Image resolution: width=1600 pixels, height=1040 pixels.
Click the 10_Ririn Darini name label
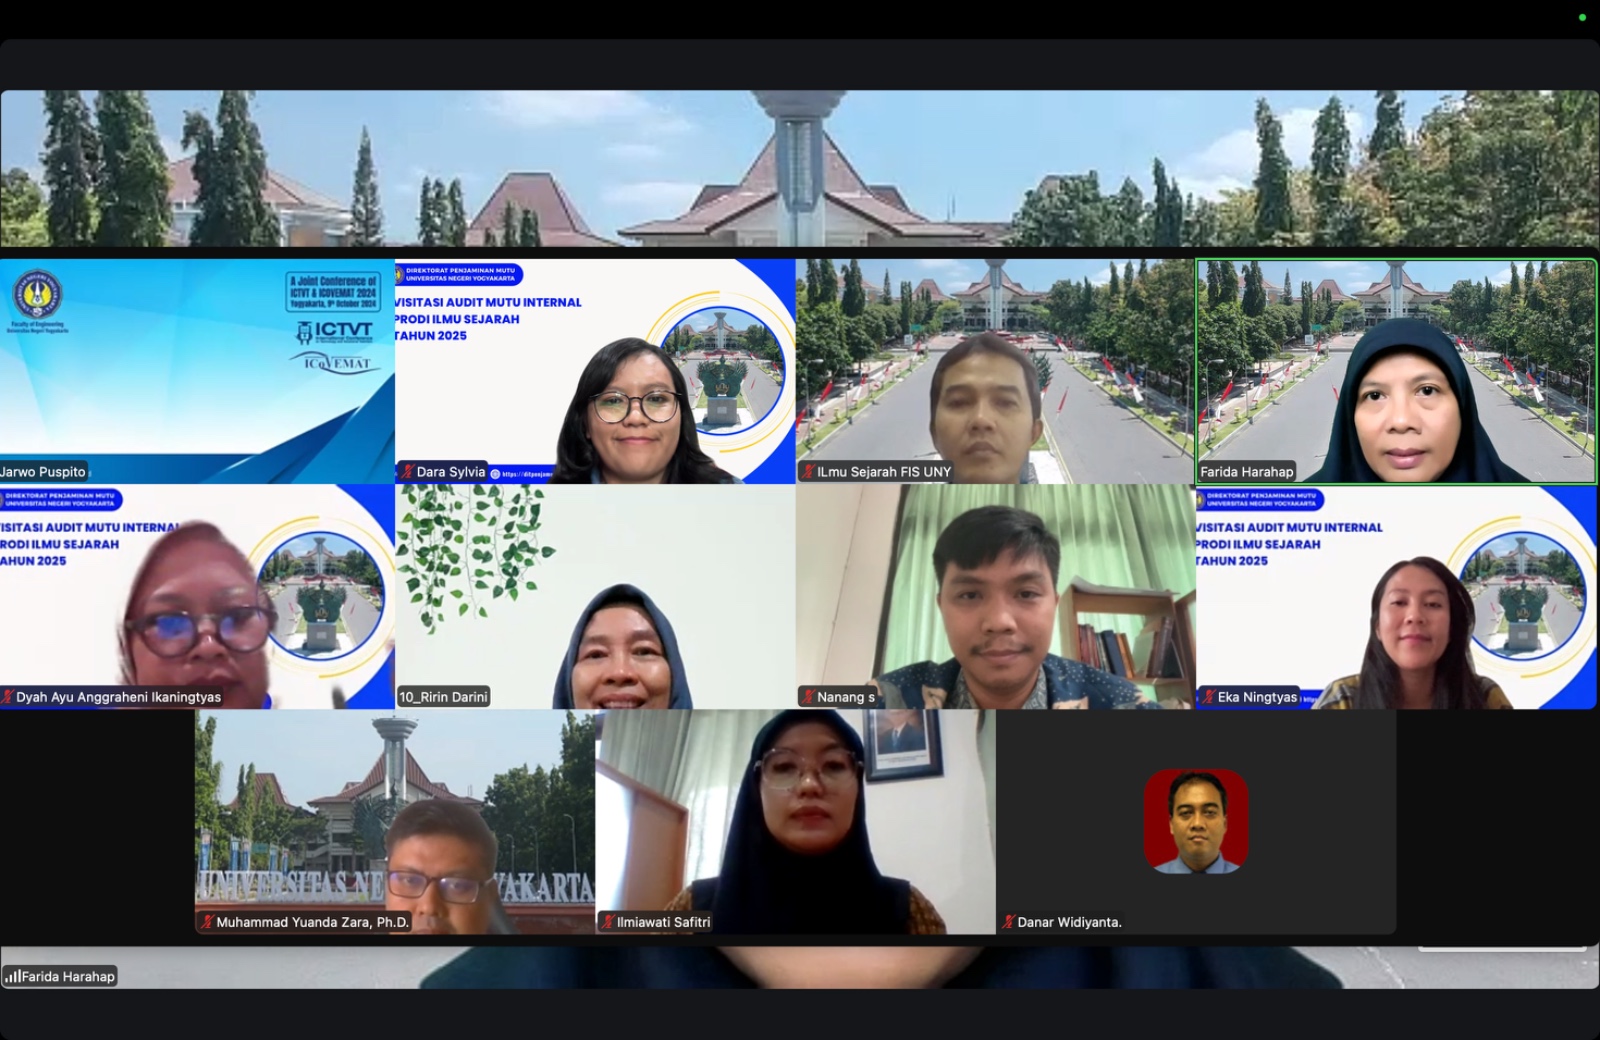click(444, 697)
